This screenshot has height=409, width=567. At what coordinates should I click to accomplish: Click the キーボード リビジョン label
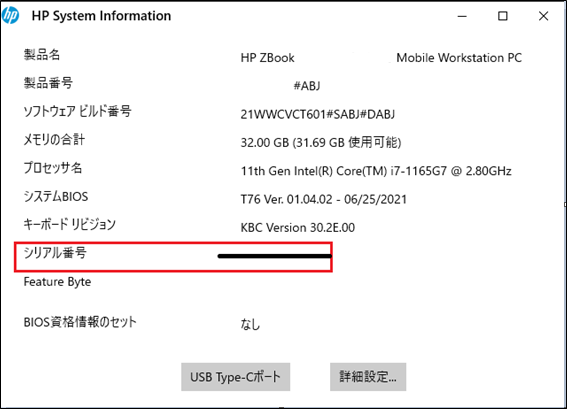click(x=69, y=225)
